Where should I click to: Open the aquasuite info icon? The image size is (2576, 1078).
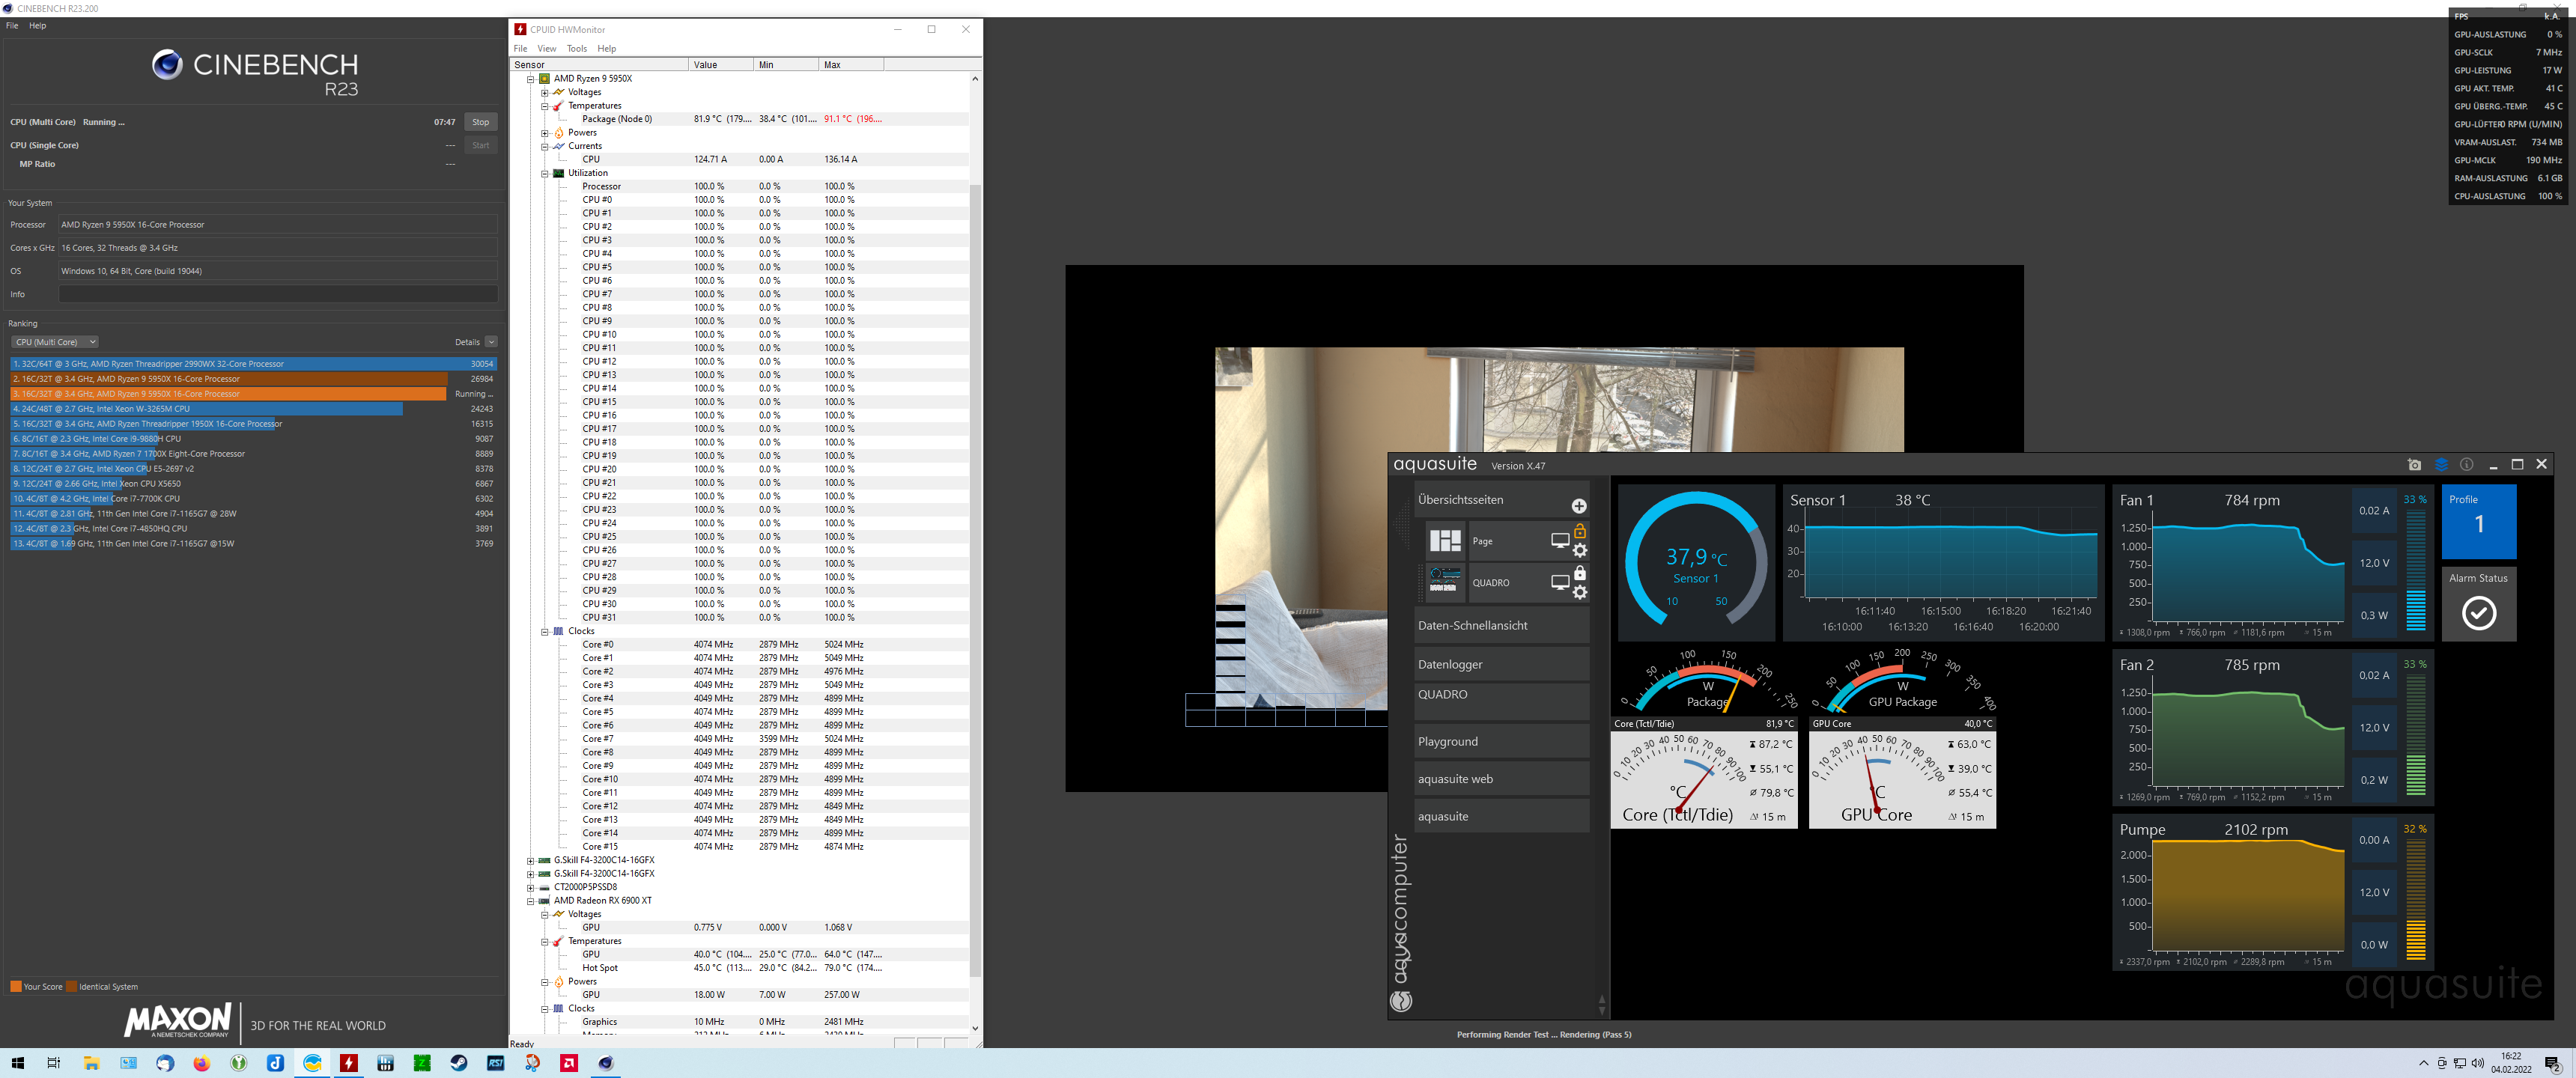[2467, 465]
